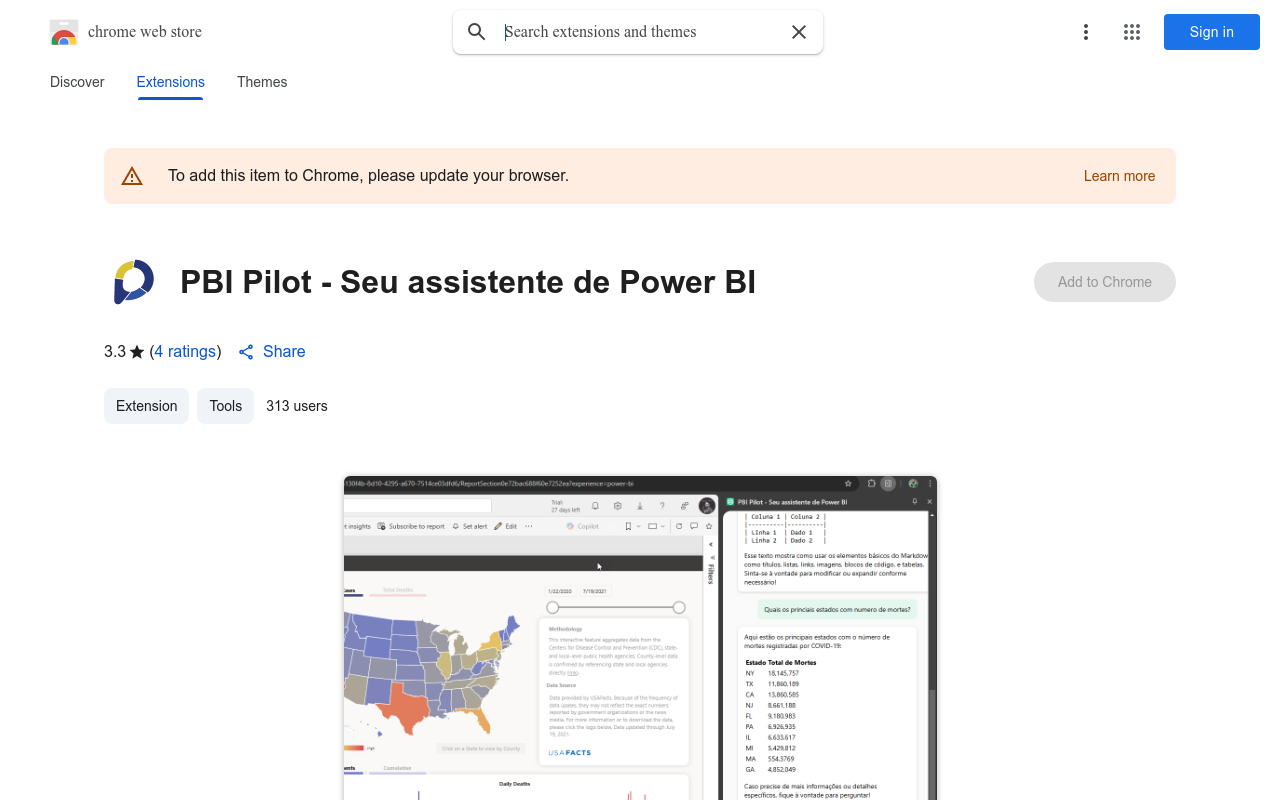Screen dimensions: 1280x800
Task: Focus the Search extensions and themes field
Action: click(640, 32)
